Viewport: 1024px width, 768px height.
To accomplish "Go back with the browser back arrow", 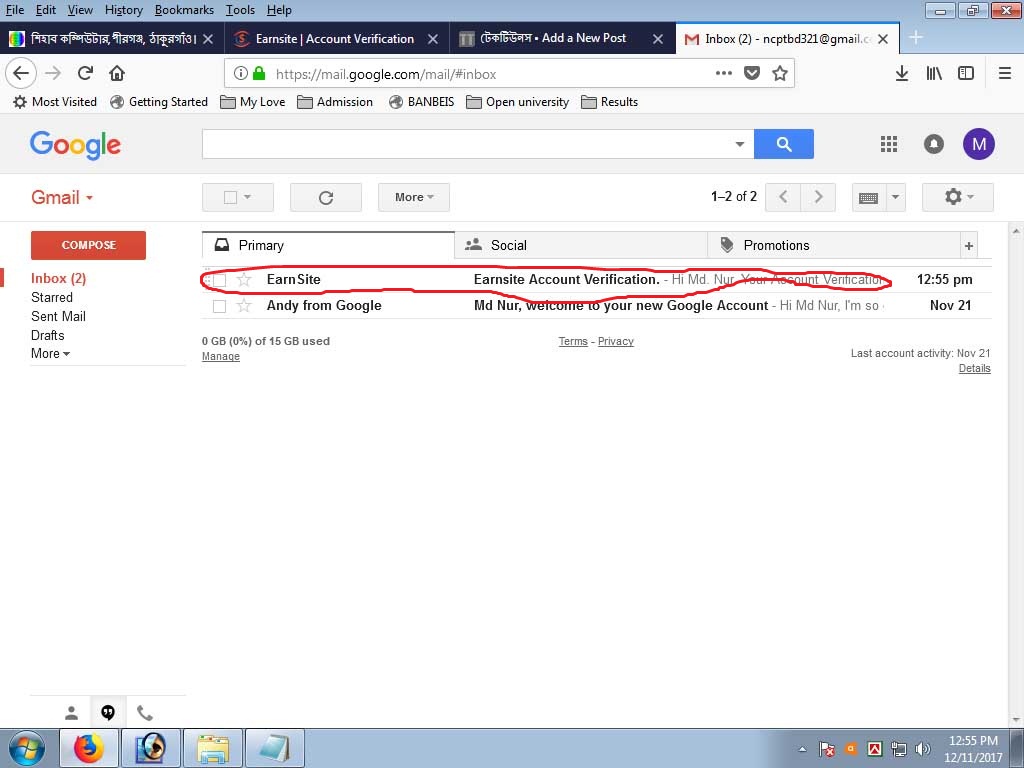I will pyautogui.click(x=21, y=73).
